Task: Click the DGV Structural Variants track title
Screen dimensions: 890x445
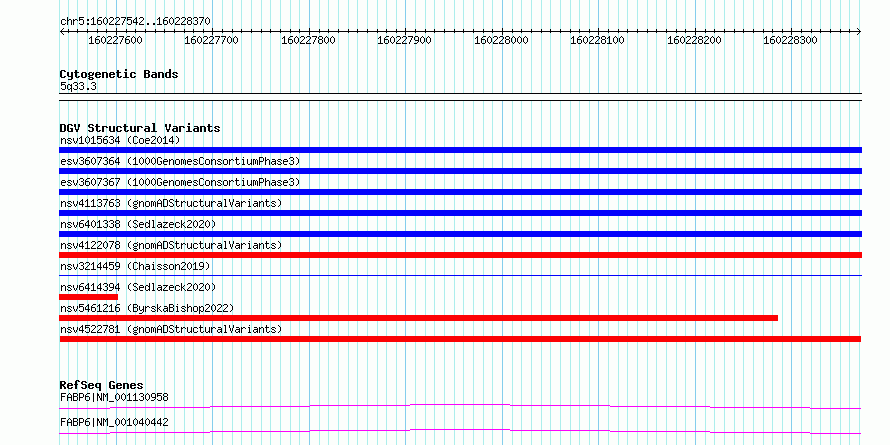Action: tap(140, 128)
